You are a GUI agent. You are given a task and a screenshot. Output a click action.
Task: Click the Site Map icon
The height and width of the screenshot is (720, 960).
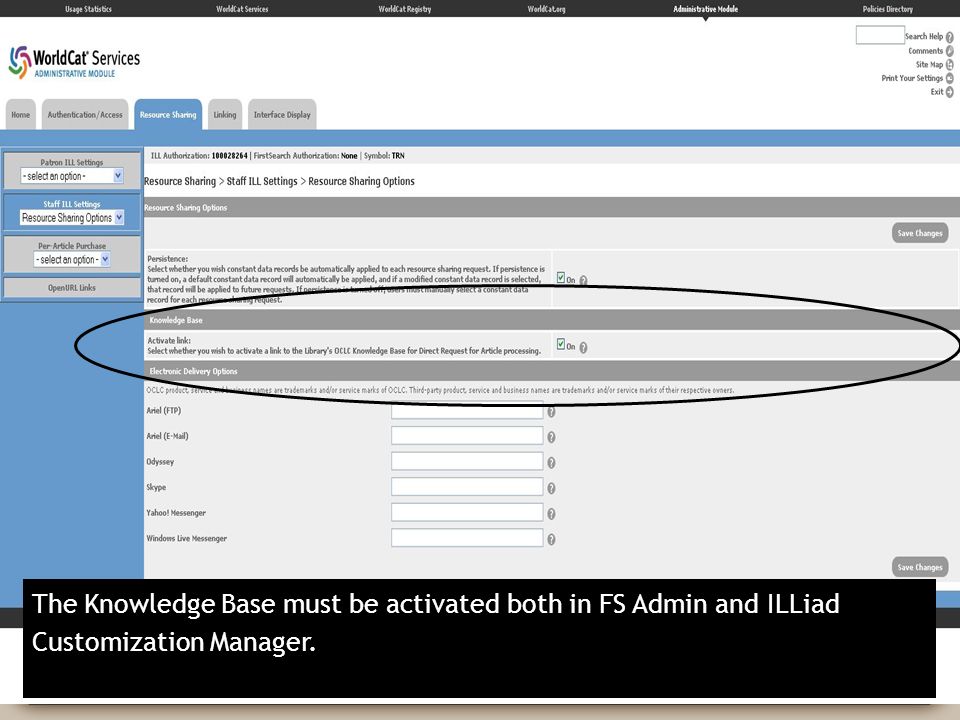point(950,64)
